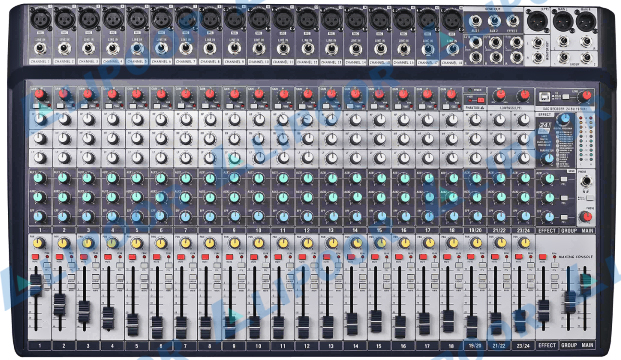Click channel 6 blue effect send knob
The height and width of the screenshot is (360, 621).
[161, 216]
